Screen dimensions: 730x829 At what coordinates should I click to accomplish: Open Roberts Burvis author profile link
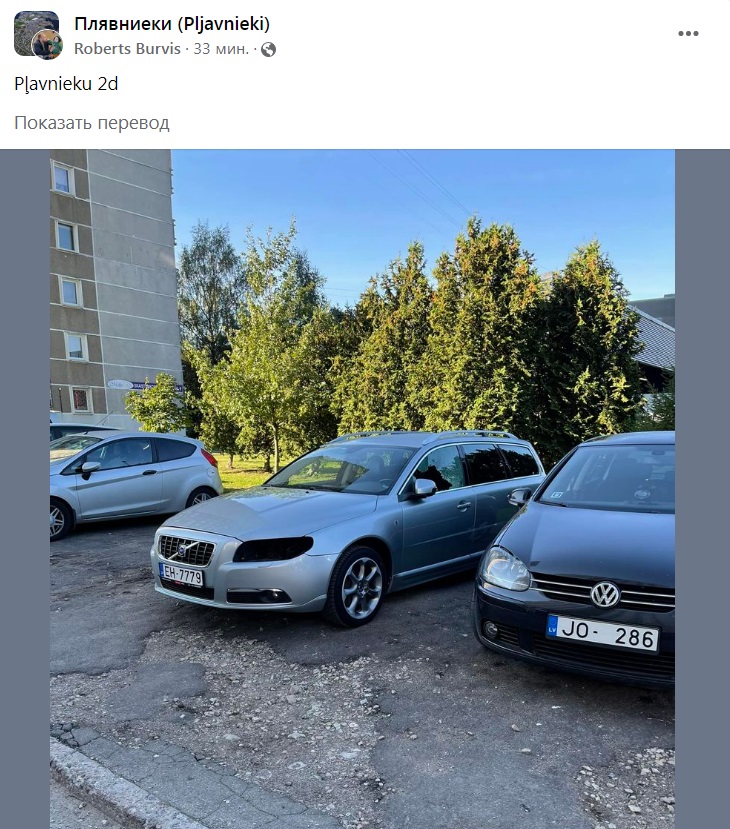tap(127, 49)
